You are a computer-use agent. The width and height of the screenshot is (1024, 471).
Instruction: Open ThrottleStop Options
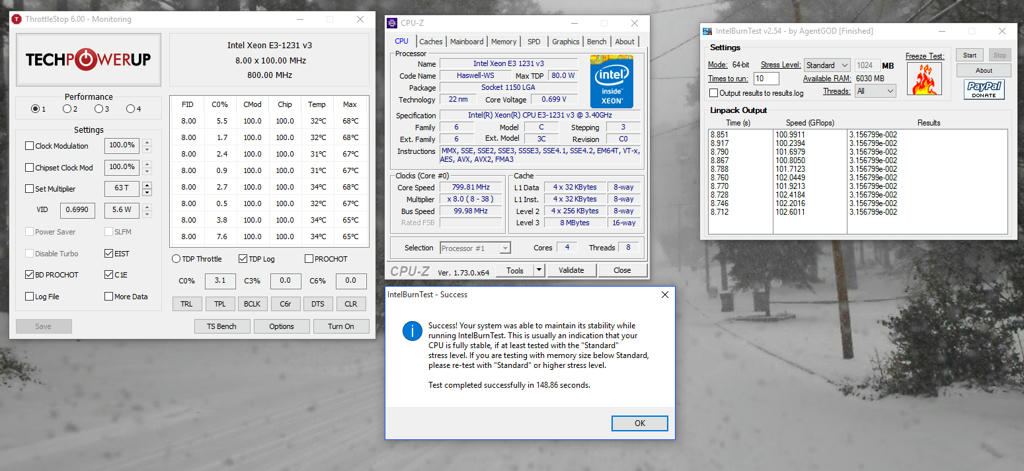point(281,326)
